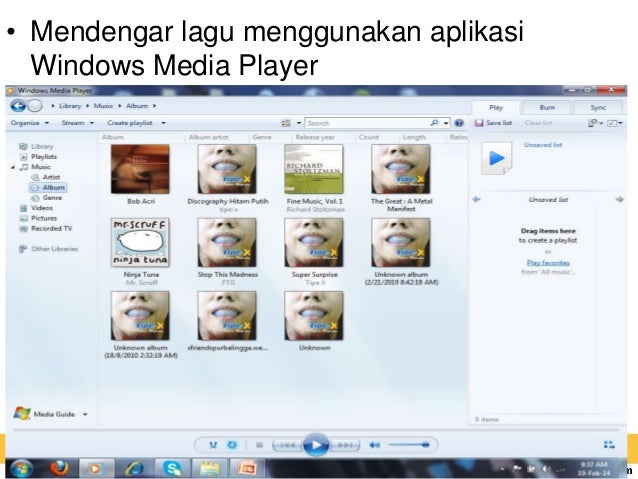
Task: Click the playback seek bar
Action: [x=316, y=430]
